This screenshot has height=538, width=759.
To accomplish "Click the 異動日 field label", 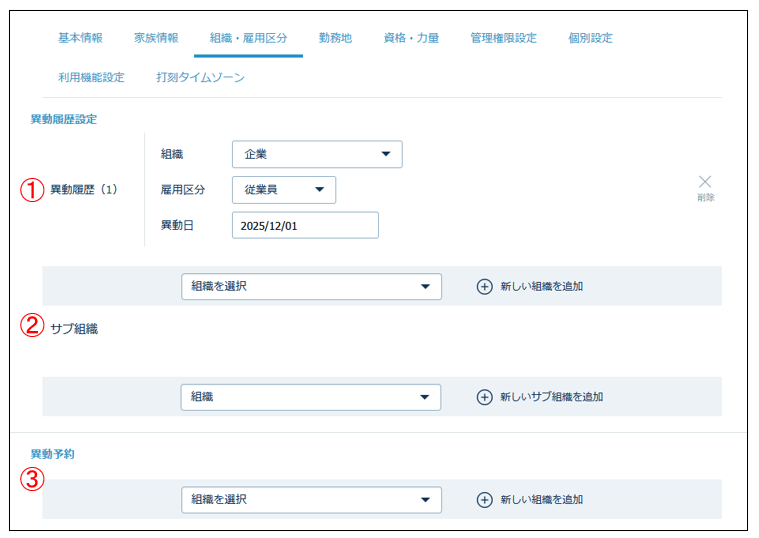I will point(177,225).
